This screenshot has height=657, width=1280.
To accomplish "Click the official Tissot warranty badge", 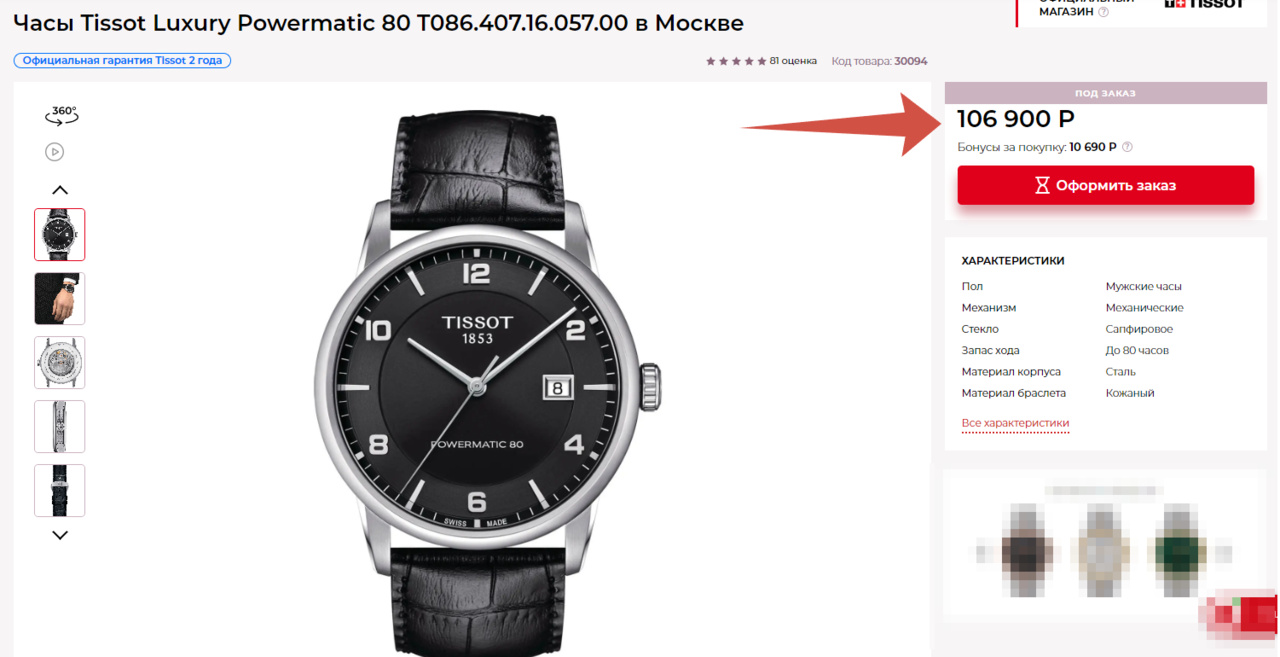I will coord(122,61).
